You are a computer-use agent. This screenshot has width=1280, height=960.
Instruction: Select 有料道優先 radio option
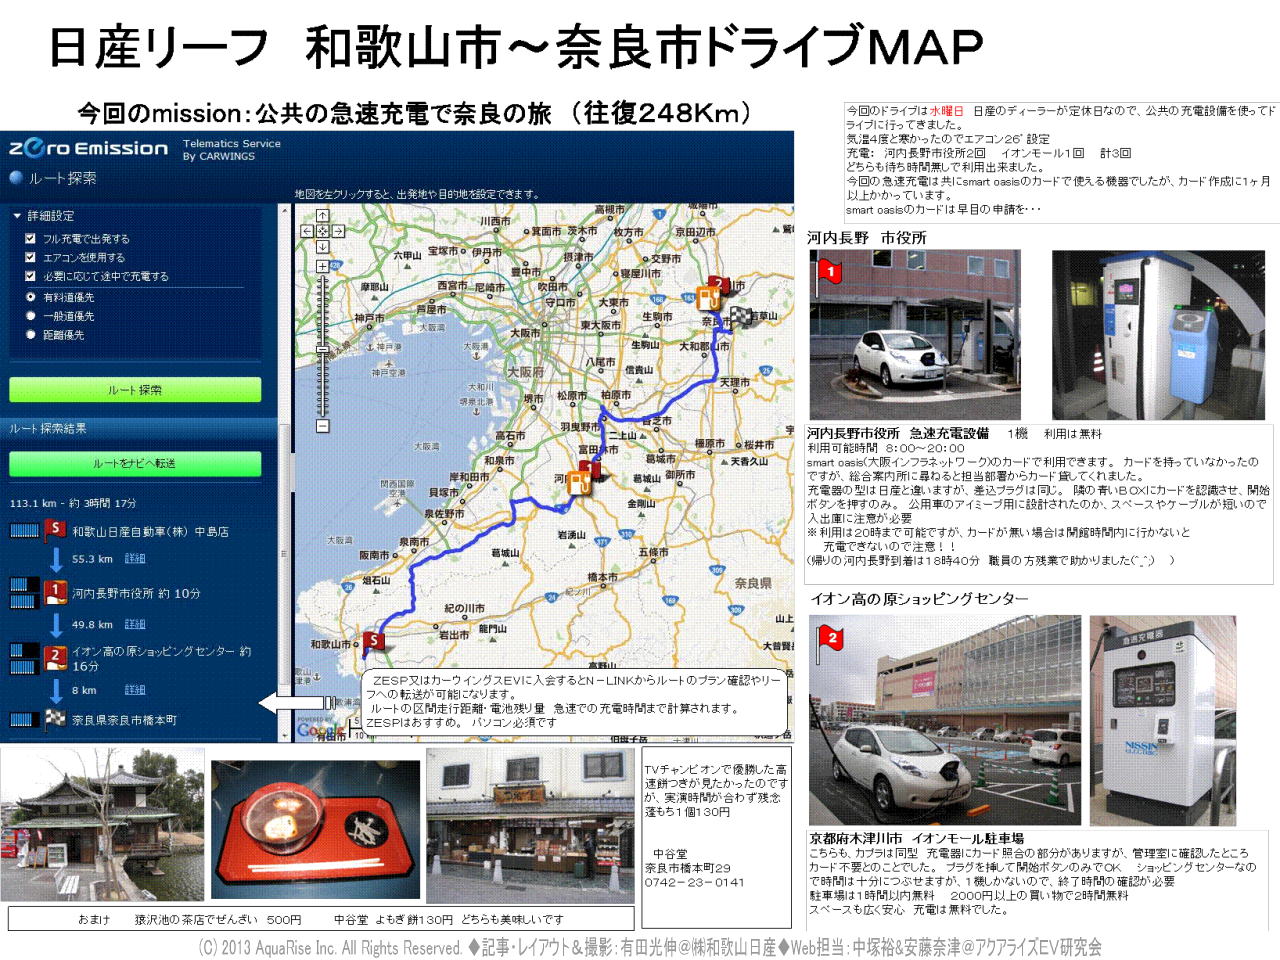[30, 297]
